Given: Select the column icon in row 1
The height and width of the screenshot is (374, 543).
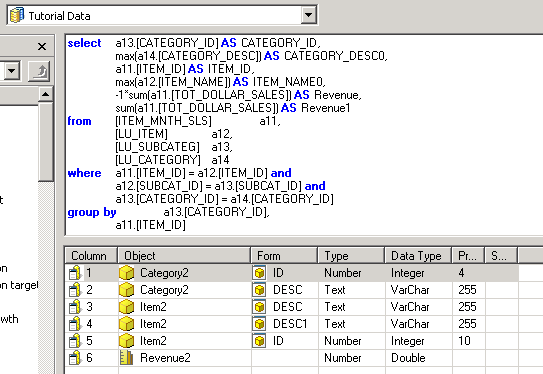Looking at the screenshot, I should [x=74, y=273].
